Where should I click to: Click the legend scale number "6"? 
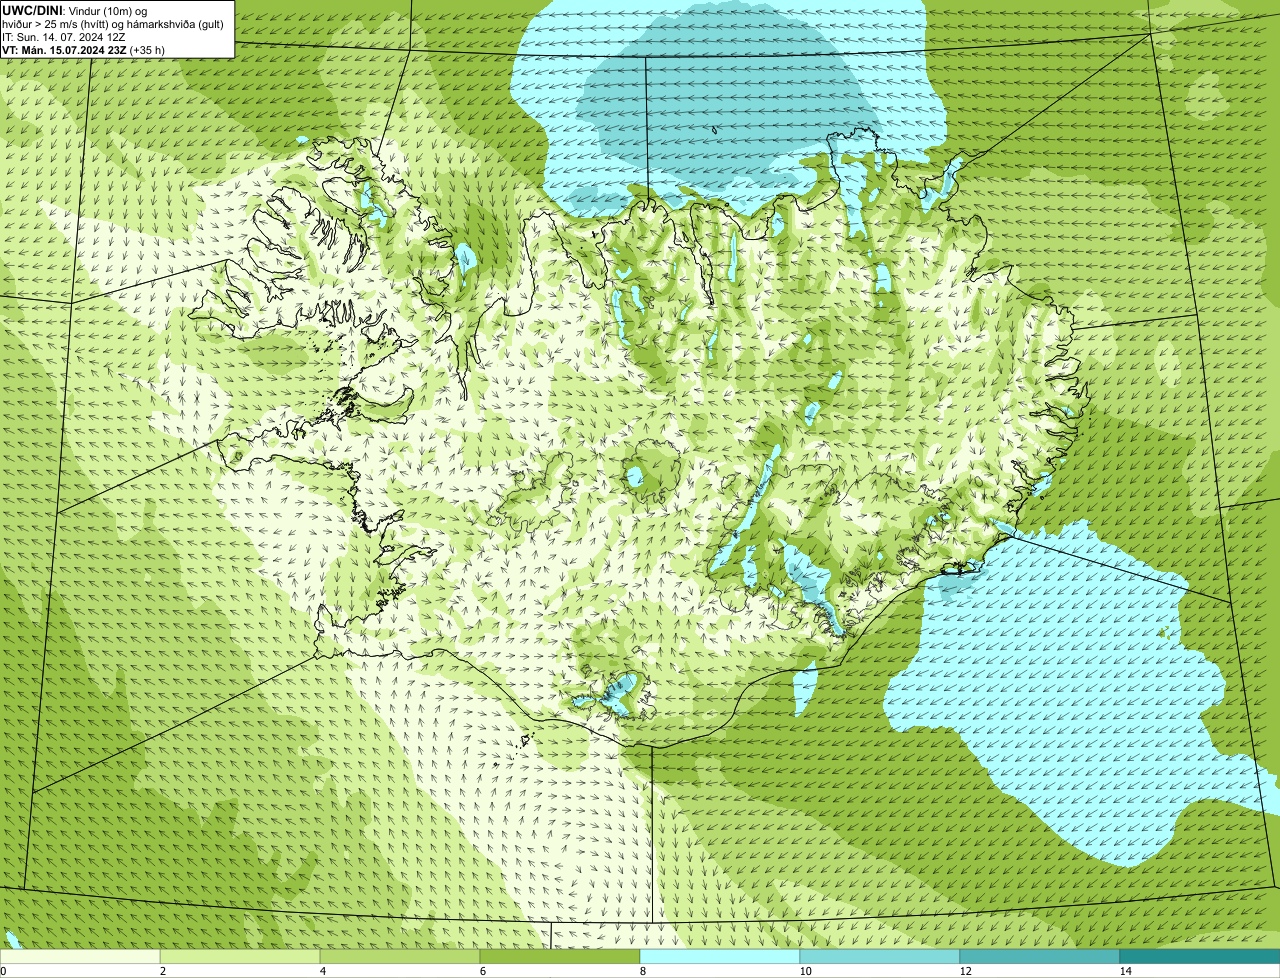point(482,971)
